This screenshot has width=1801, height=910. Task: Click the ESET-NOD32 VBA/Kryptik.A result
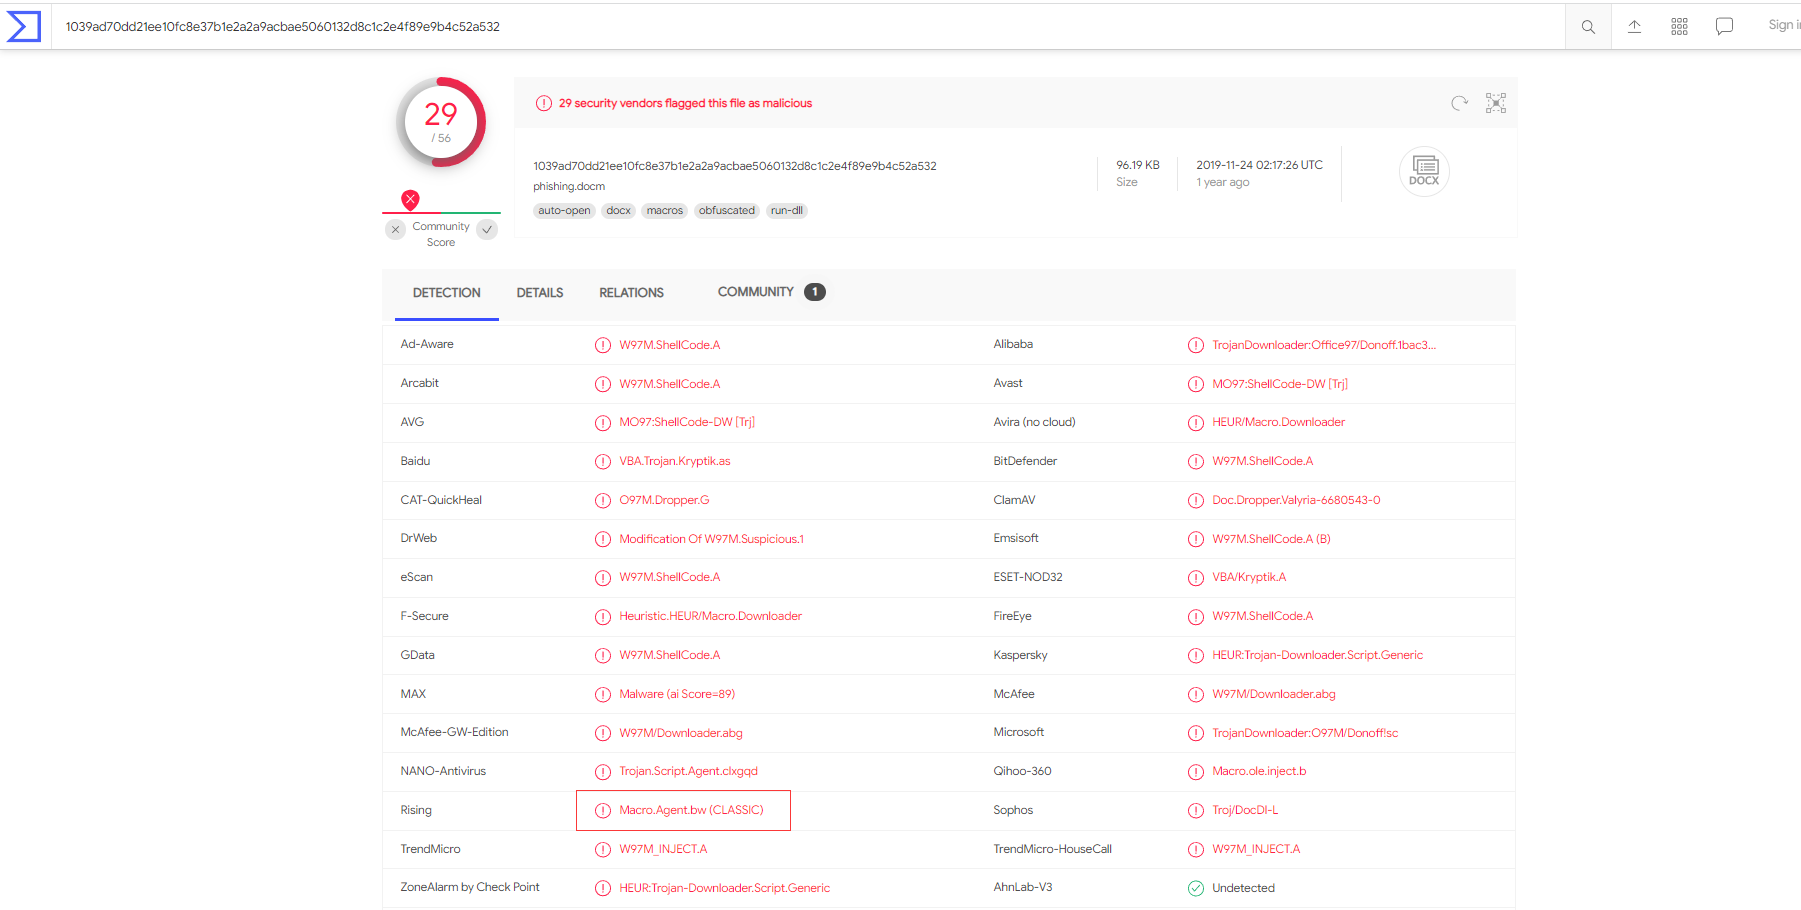point(1249,577)
